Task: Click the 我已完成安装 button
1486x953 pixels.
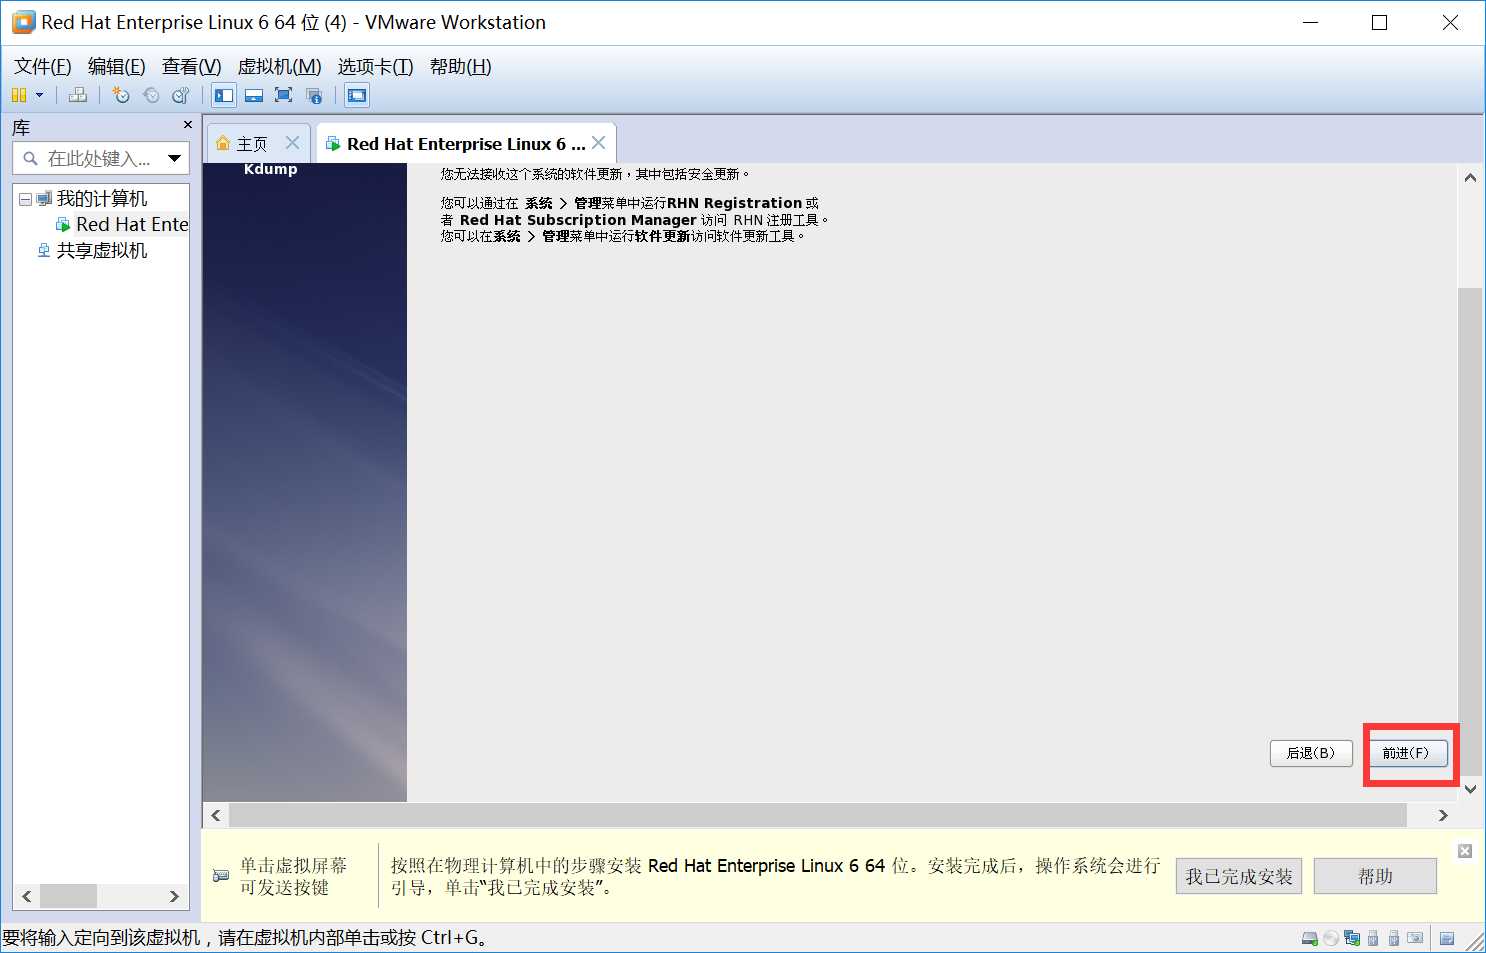Action: (1239, 876)
